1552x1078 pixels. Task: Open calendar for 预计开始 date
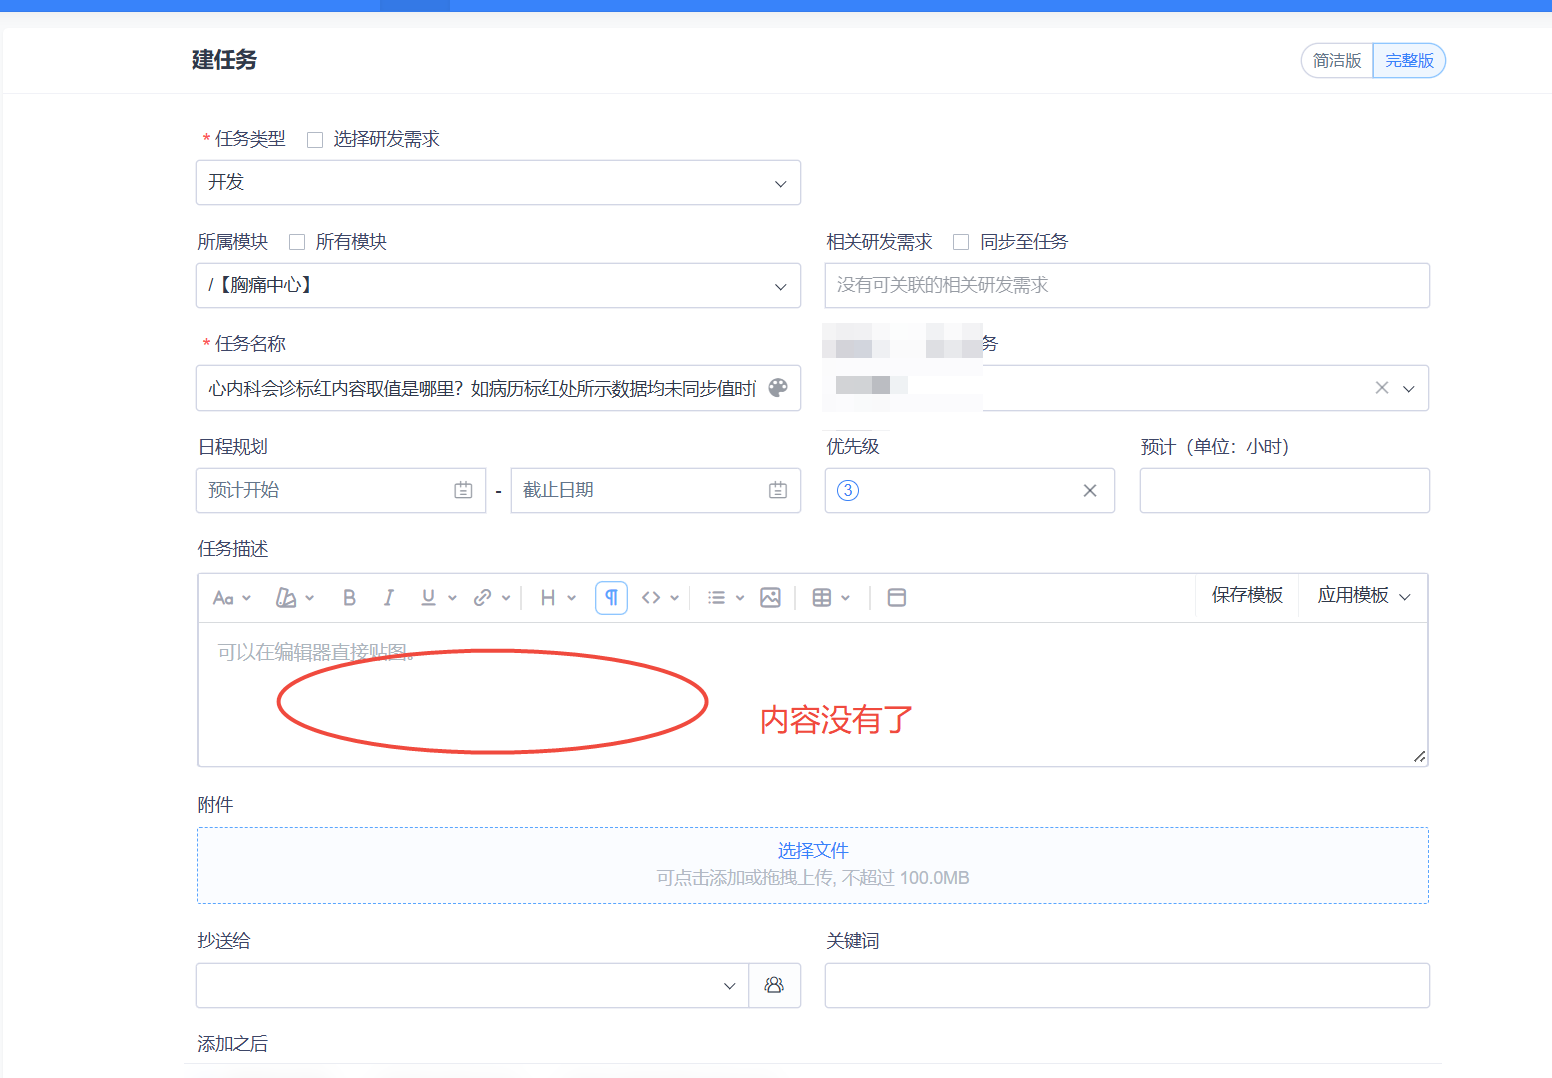coord(463,490)
